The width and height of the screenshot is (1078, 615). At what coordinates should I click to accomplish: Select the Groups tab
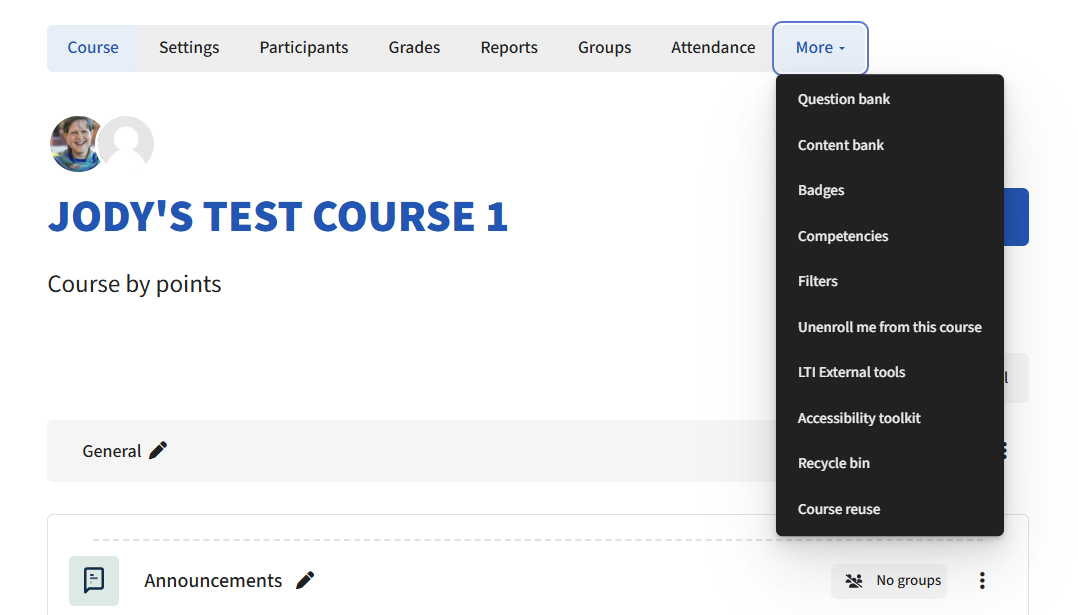(604, 48)
